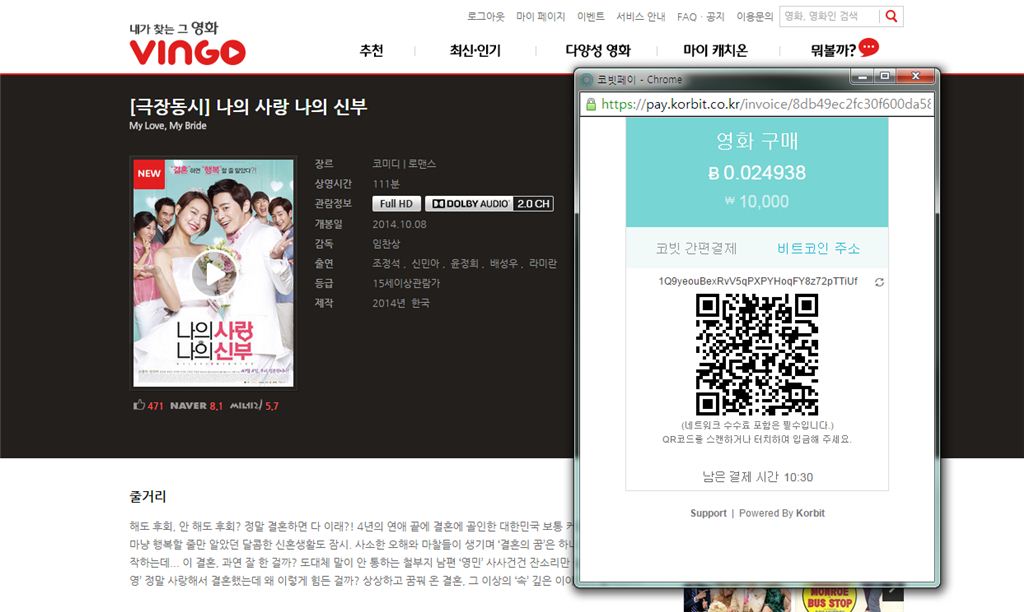
Task: Click the Support link in payment popup
Action: (708, 513)
